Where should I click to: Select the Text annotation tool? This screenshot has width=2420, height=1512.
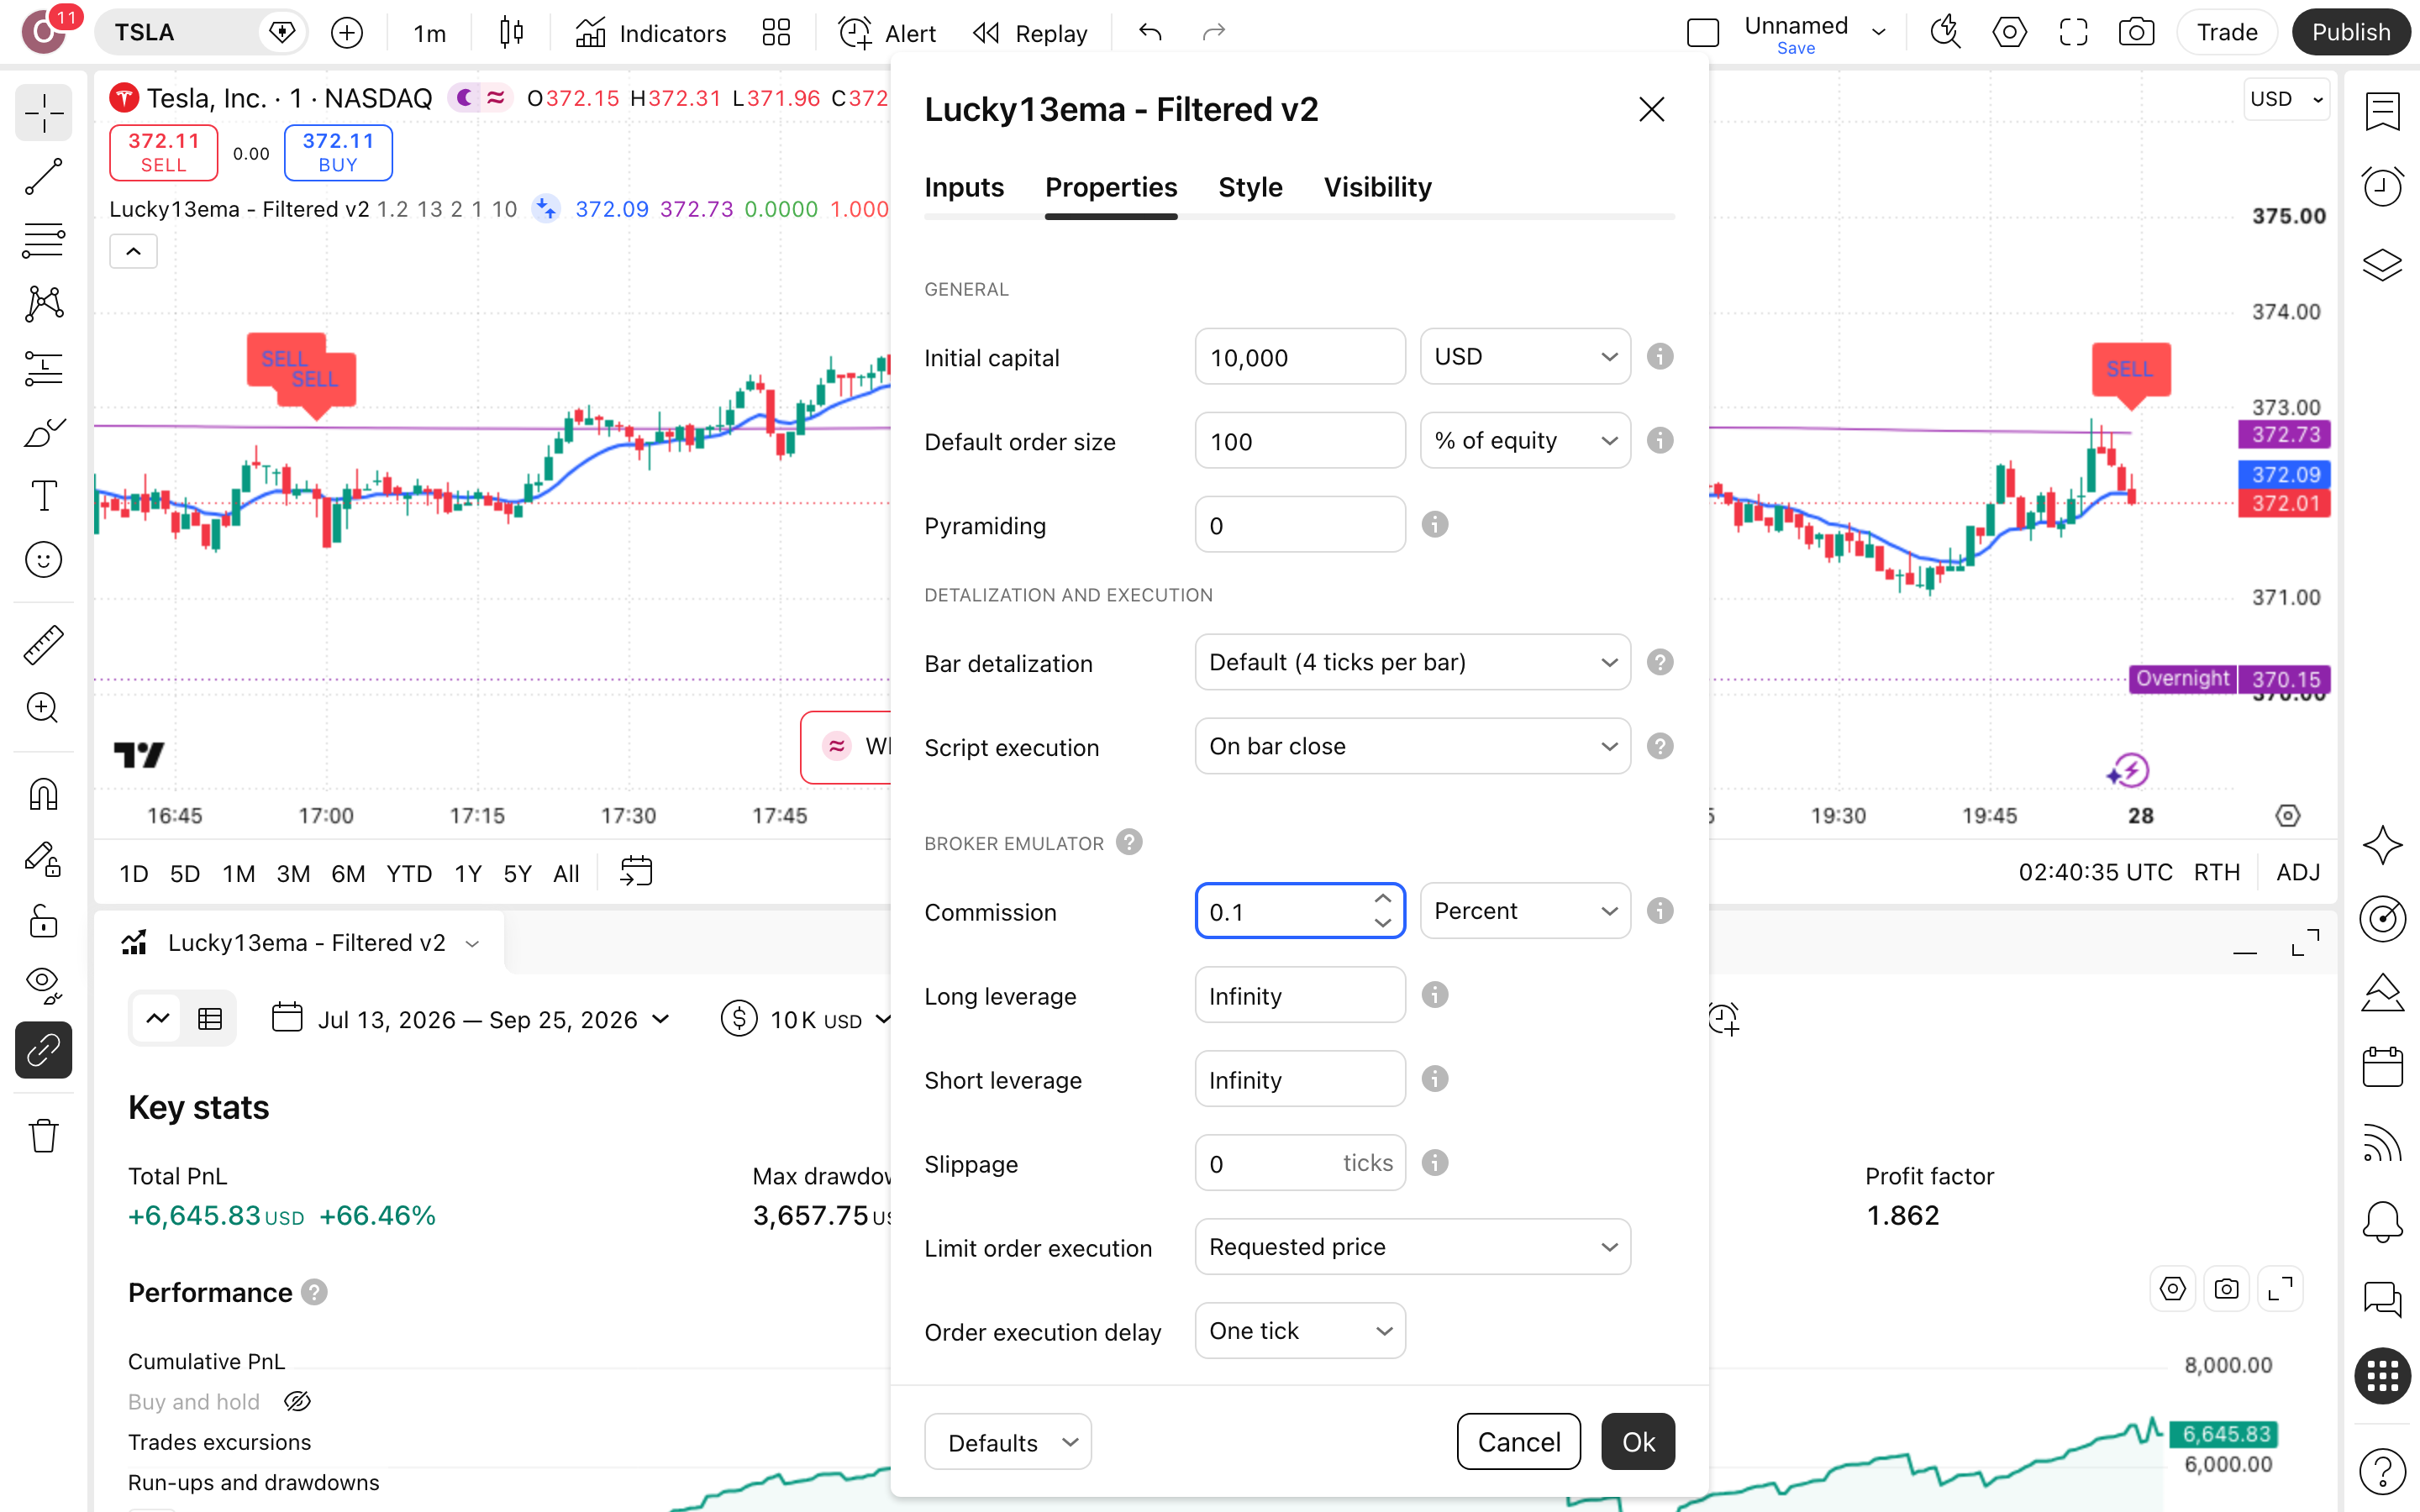pyautogui.click(x=43, y=496)
